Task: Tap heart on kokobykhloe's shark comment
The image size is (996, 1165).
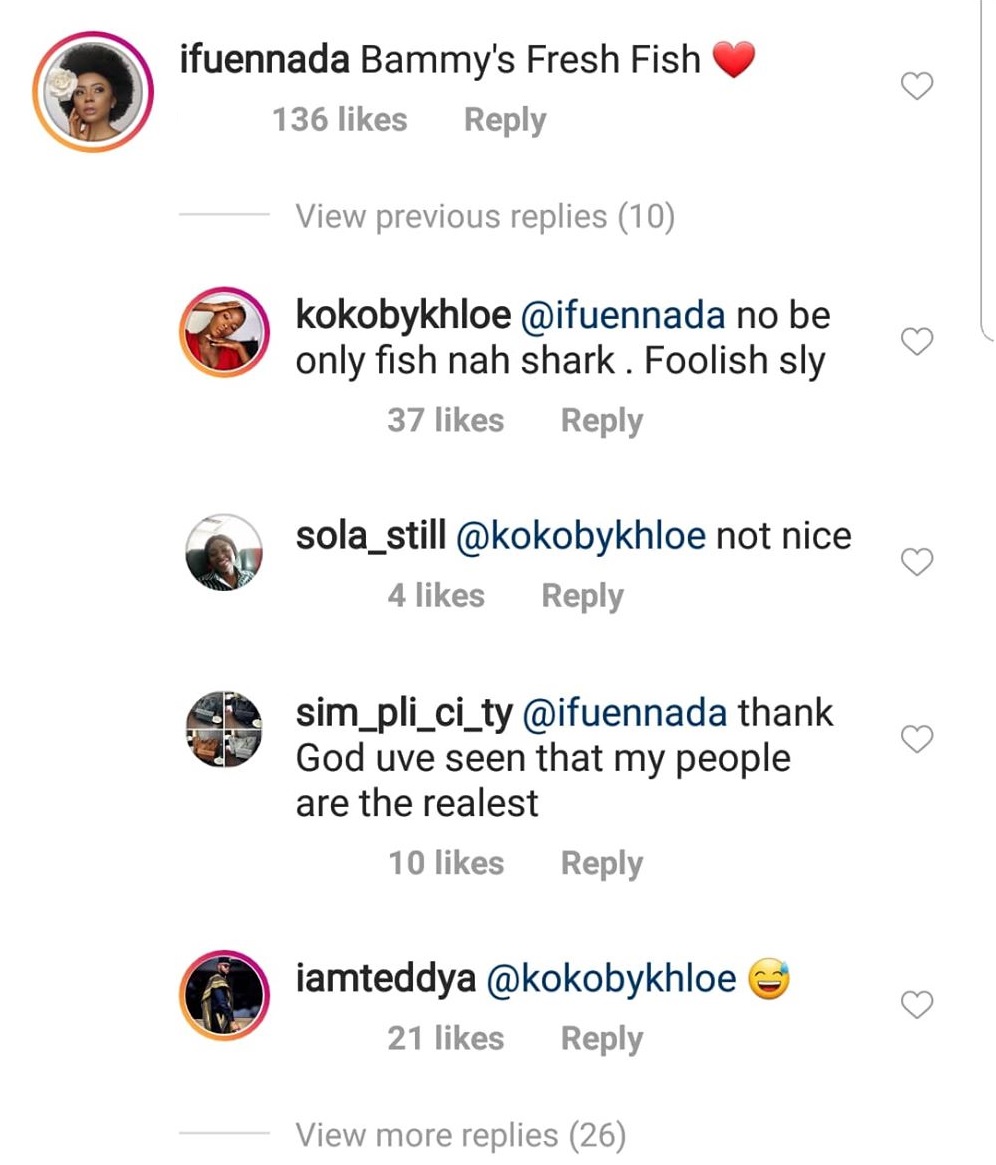Action: 917,342
